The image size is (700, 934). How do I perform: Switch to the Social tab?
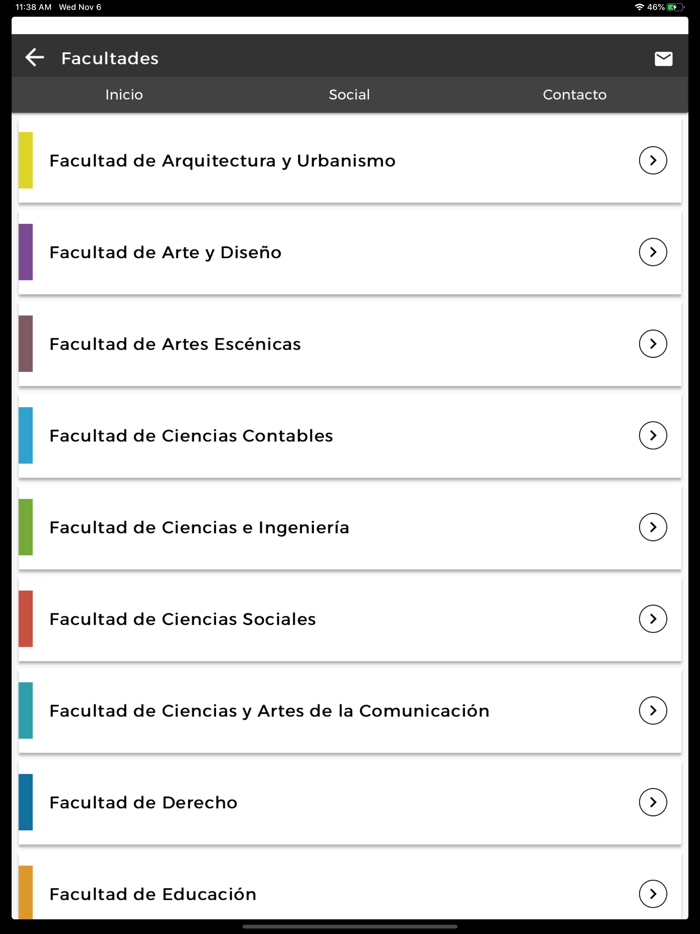[349, 94]
